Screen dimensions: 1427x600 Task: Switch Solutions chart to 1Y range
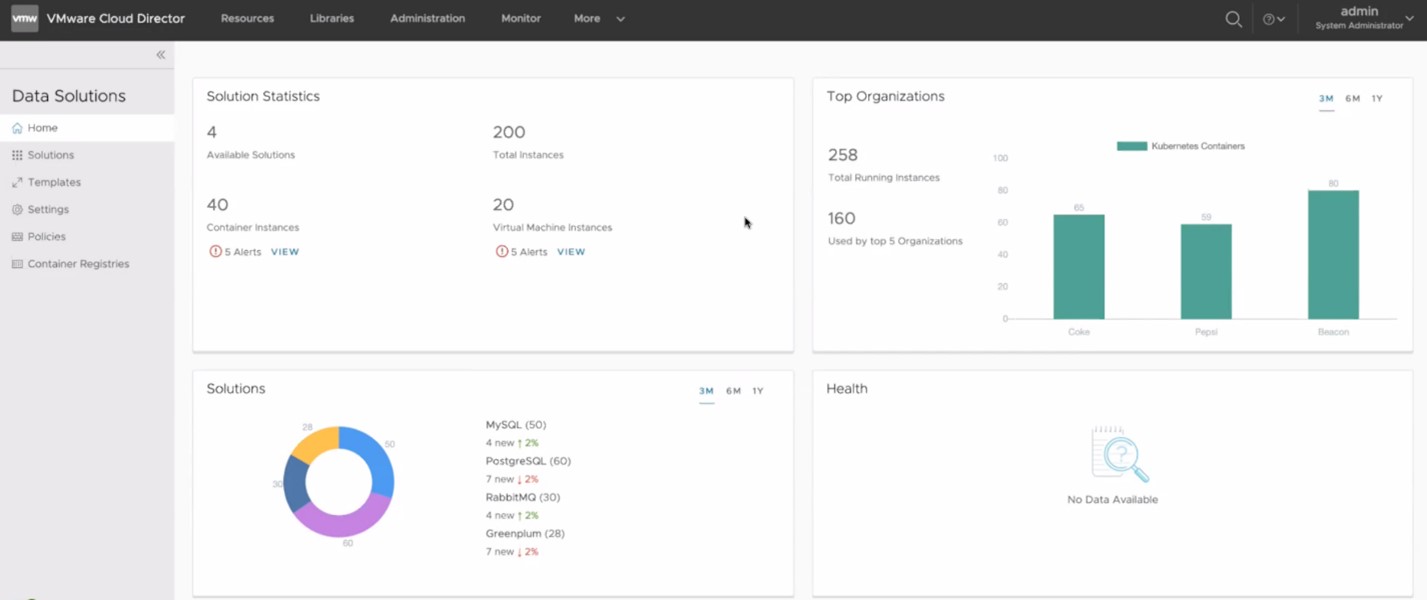(758, 391)
